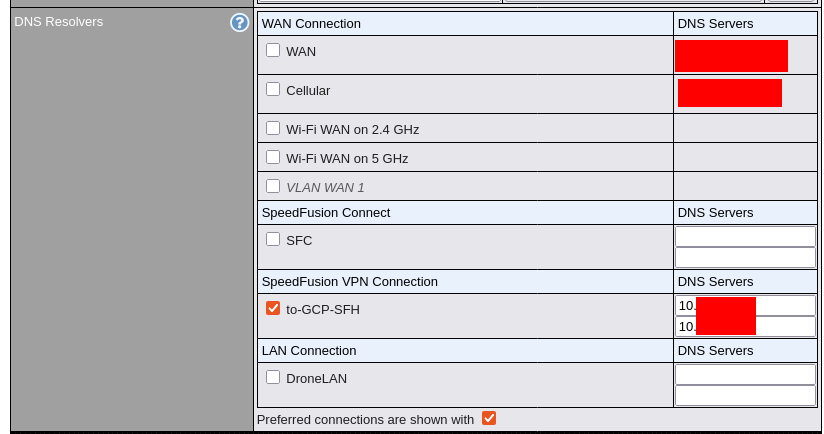Click the DroneLAN label text
824x434 pixels.
[316, 378]
